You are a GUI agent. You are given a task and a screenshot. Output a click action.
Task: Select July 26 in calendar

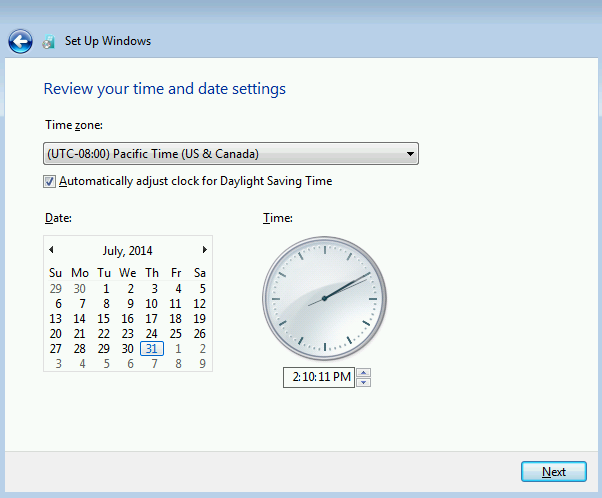(199, 334)
